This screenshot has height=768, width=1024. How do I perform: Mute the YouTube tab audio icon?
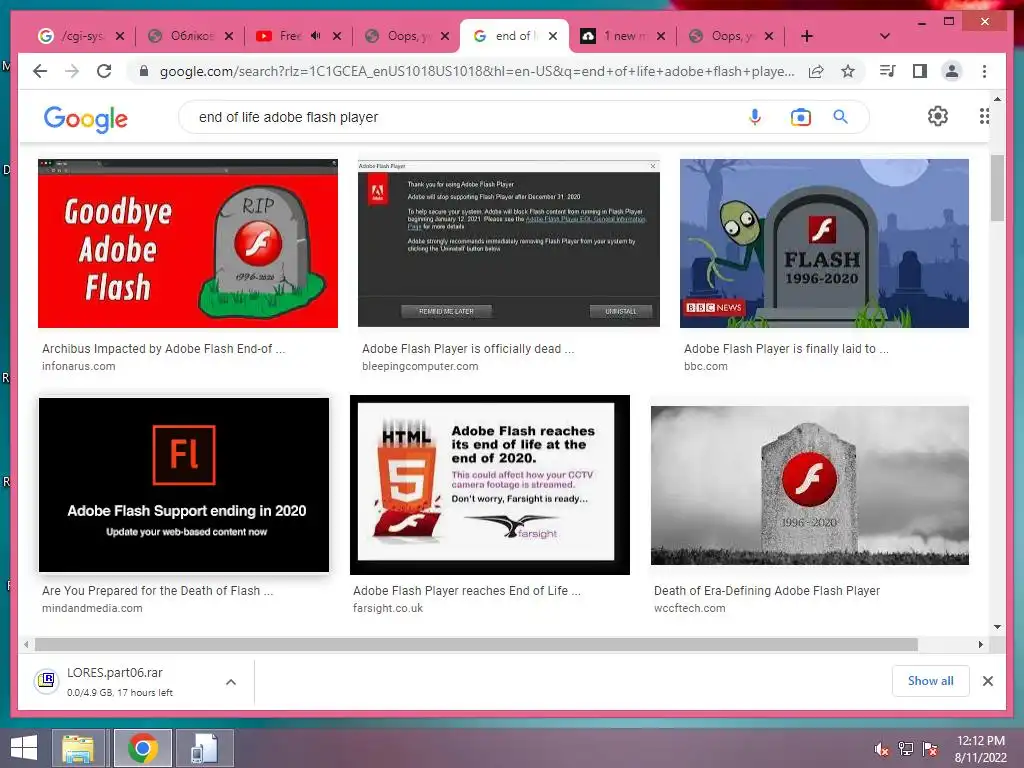click(315, 36)
